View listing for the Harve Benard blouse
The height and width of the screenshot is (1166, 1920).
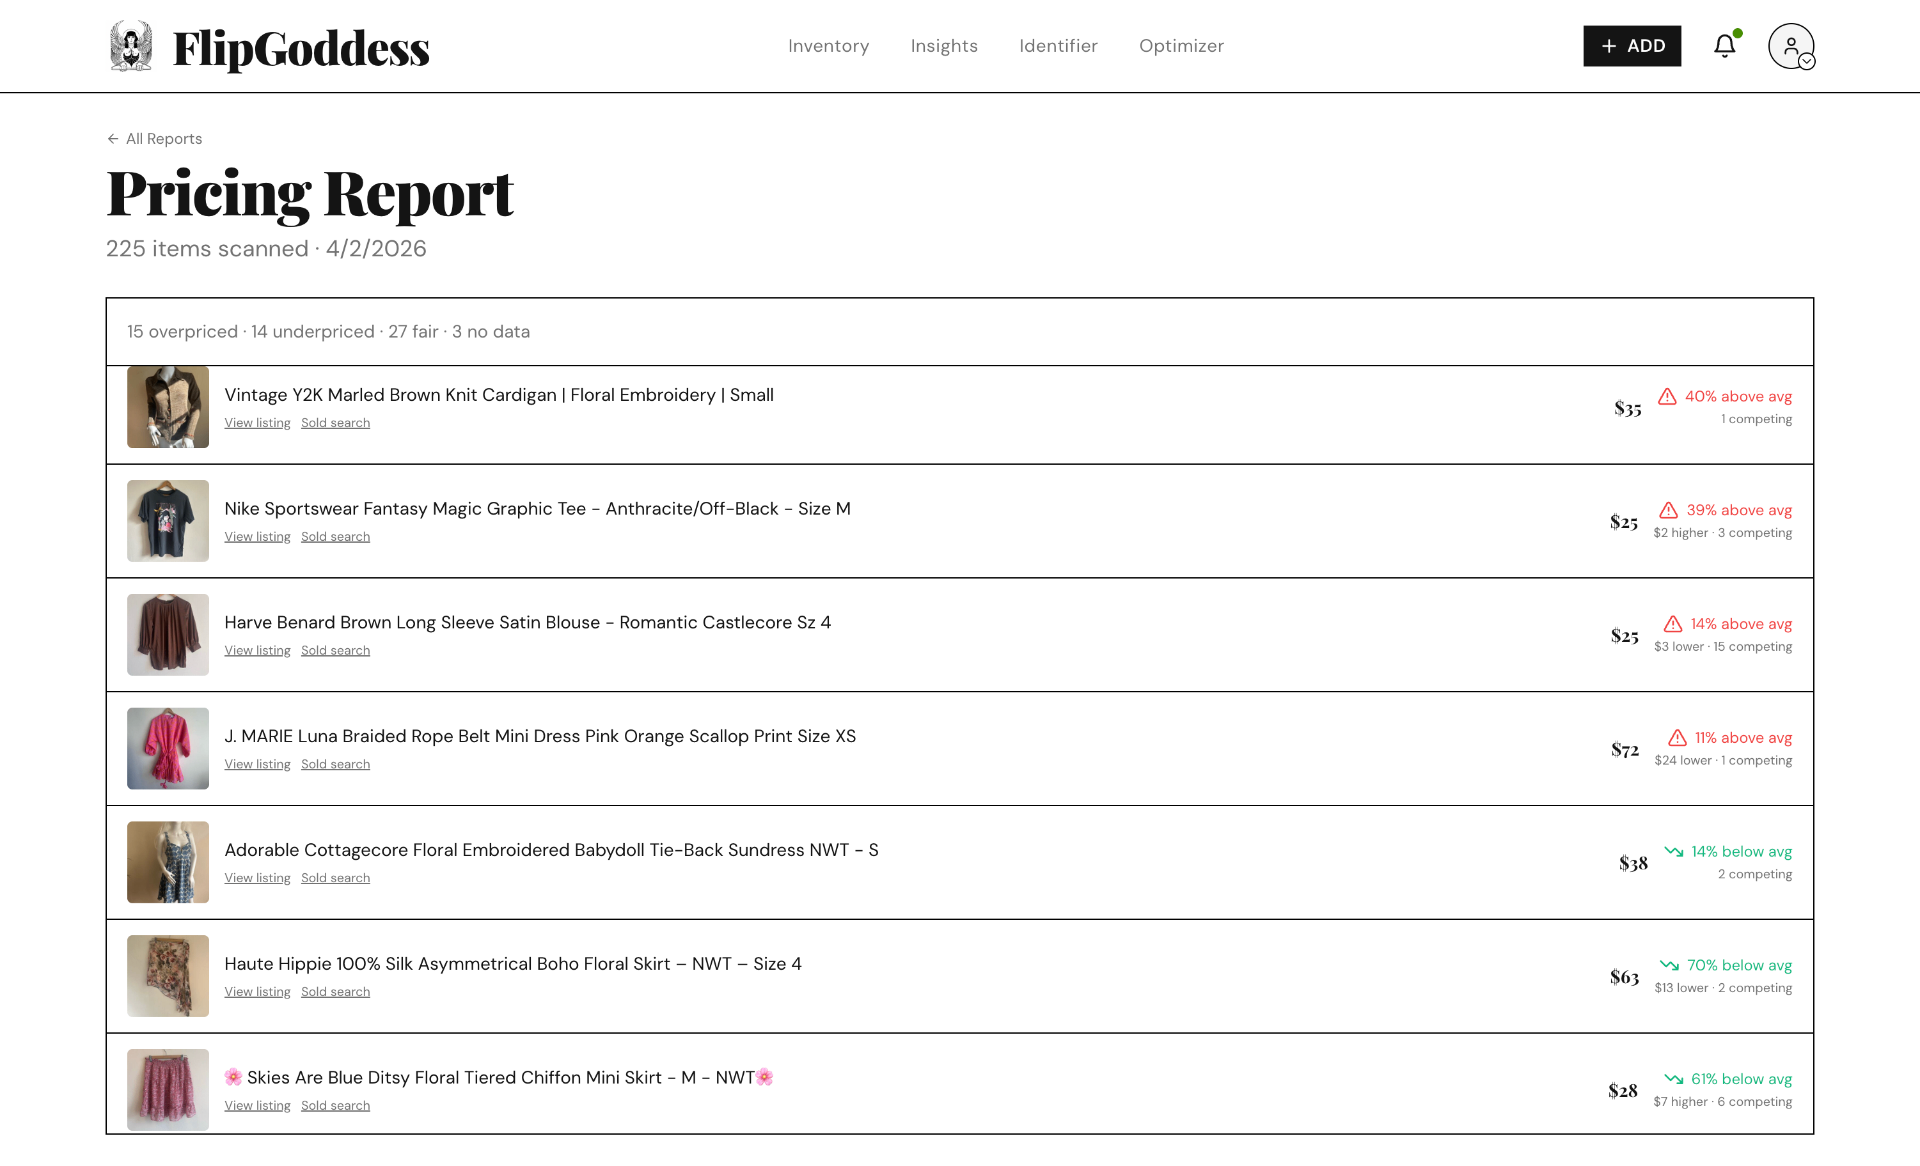tap(257, 651)
